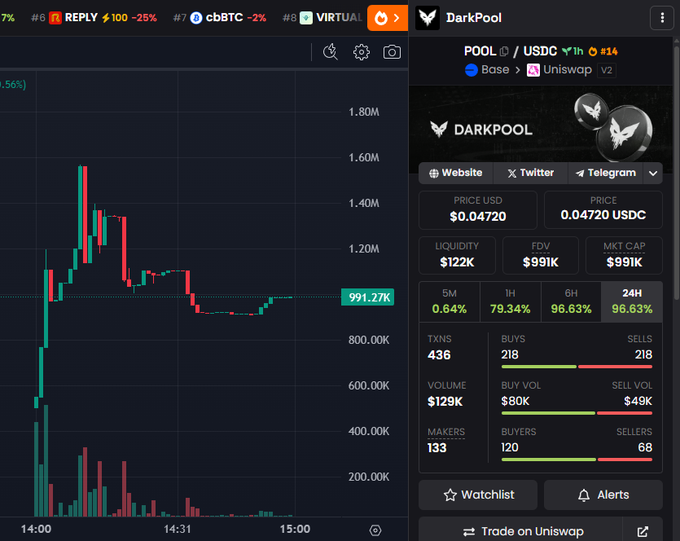
Task: Click the cbBTC ticker entry text
Action: [224, 18]
